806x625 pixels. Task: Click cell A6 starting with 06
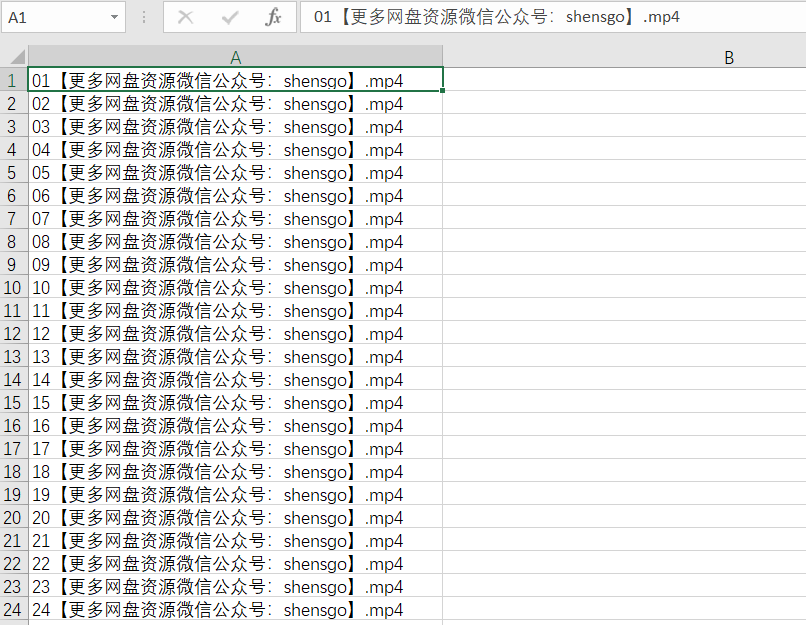point(235,196)
